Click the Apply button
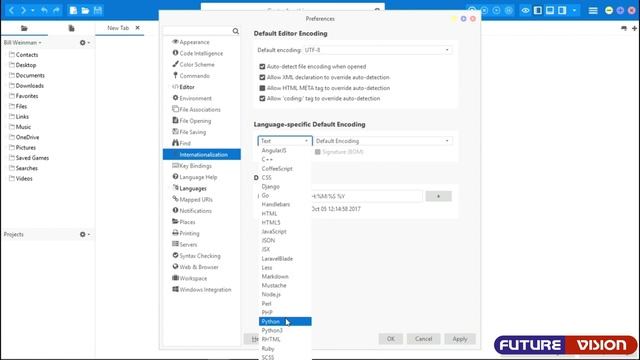Image resolution: width=640 pixels, height=360 pixels. coord(460,339)
